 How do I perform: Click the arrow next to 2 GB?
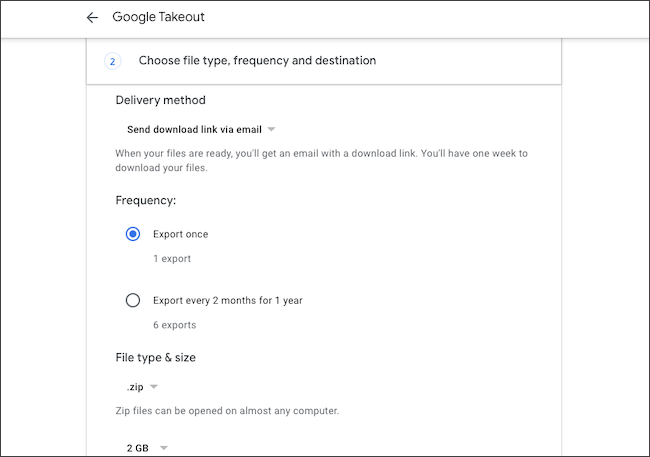[163, 447]
